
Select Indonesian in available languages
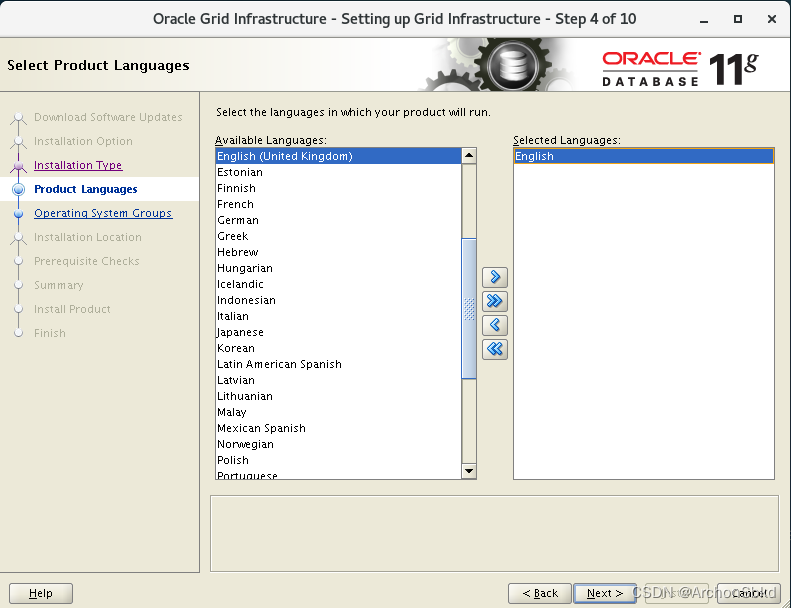[x=338, y=300]
